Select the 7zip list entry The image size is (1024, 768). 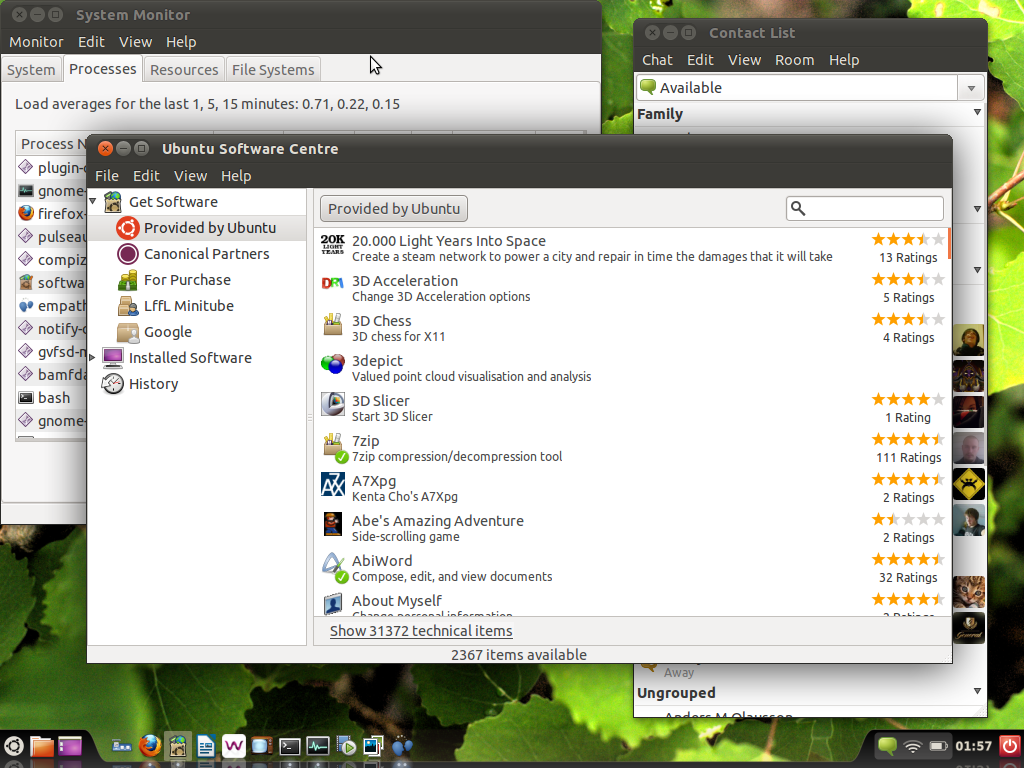click(x=632, y=449)
